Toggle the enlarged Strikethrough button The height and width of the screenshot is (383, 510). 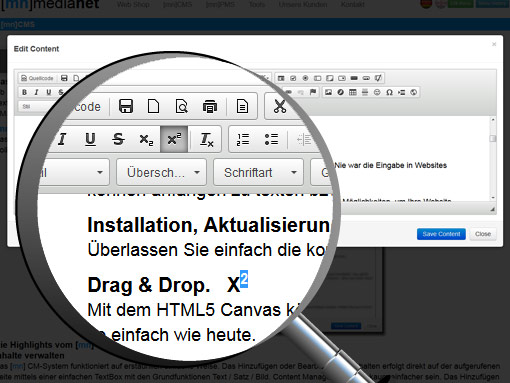[x=118, y=139]
